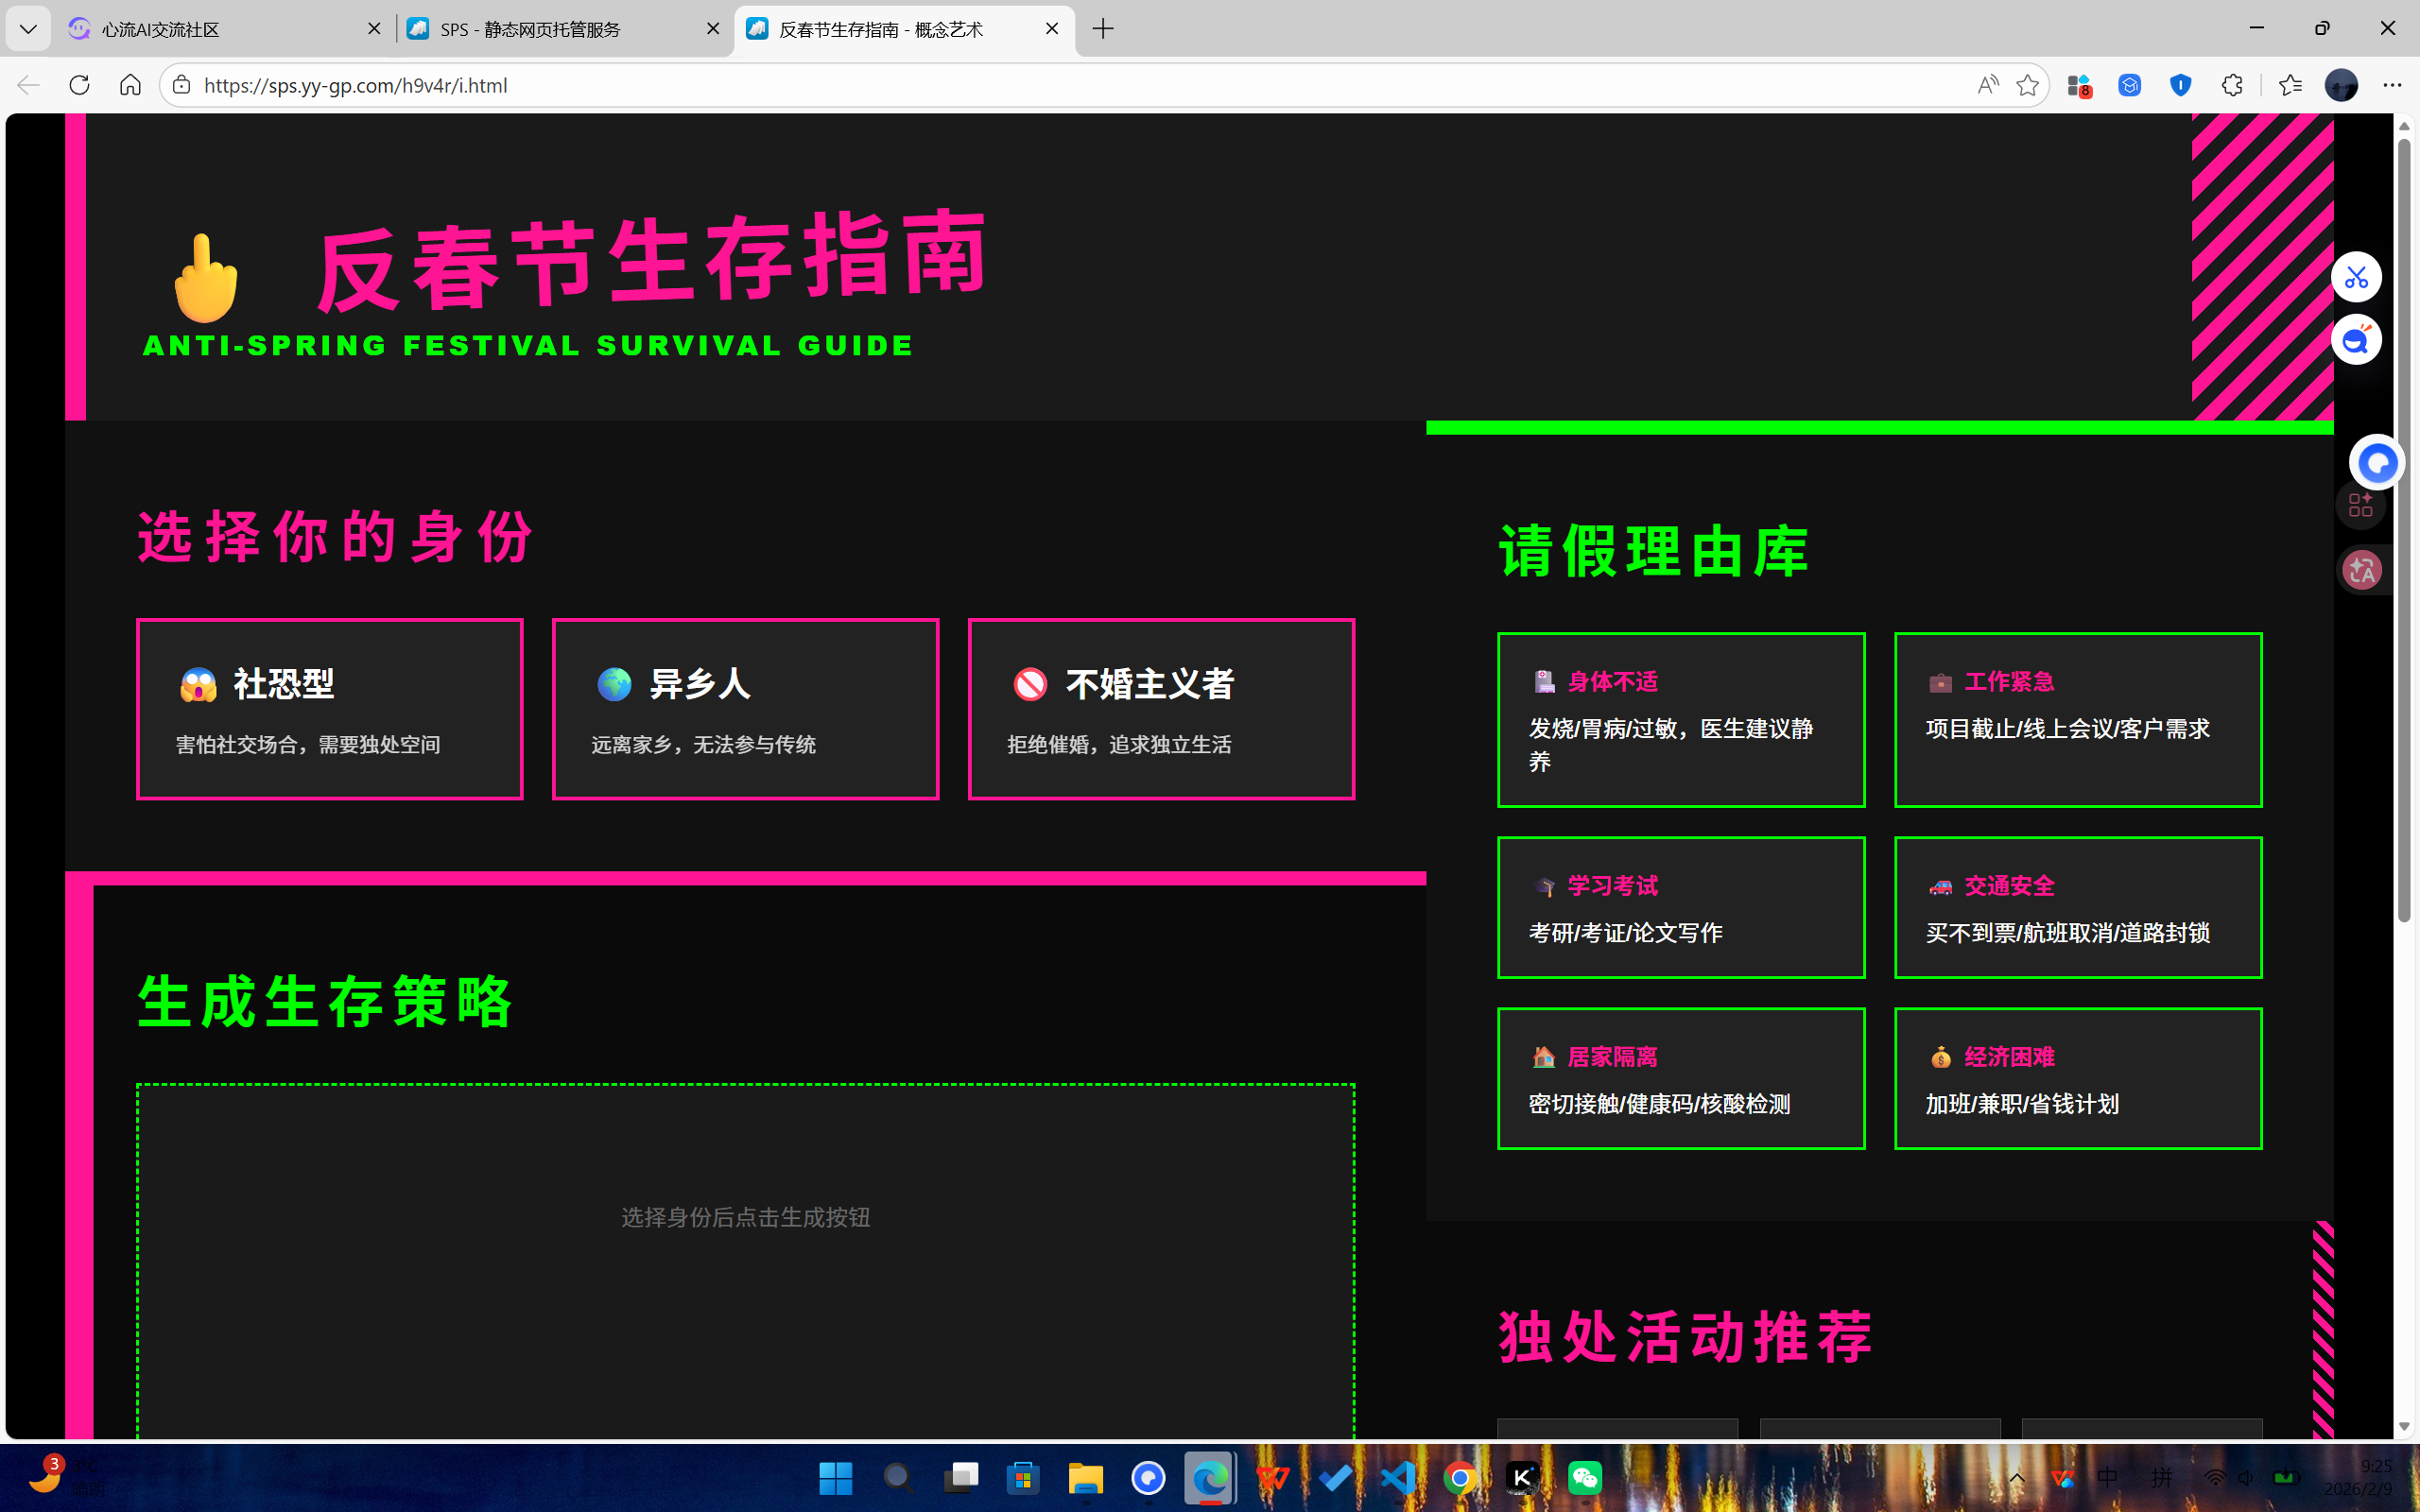Expand the tab actions chevron menu
This screenshot has height=1512, width=2420.
coord(28,29)
